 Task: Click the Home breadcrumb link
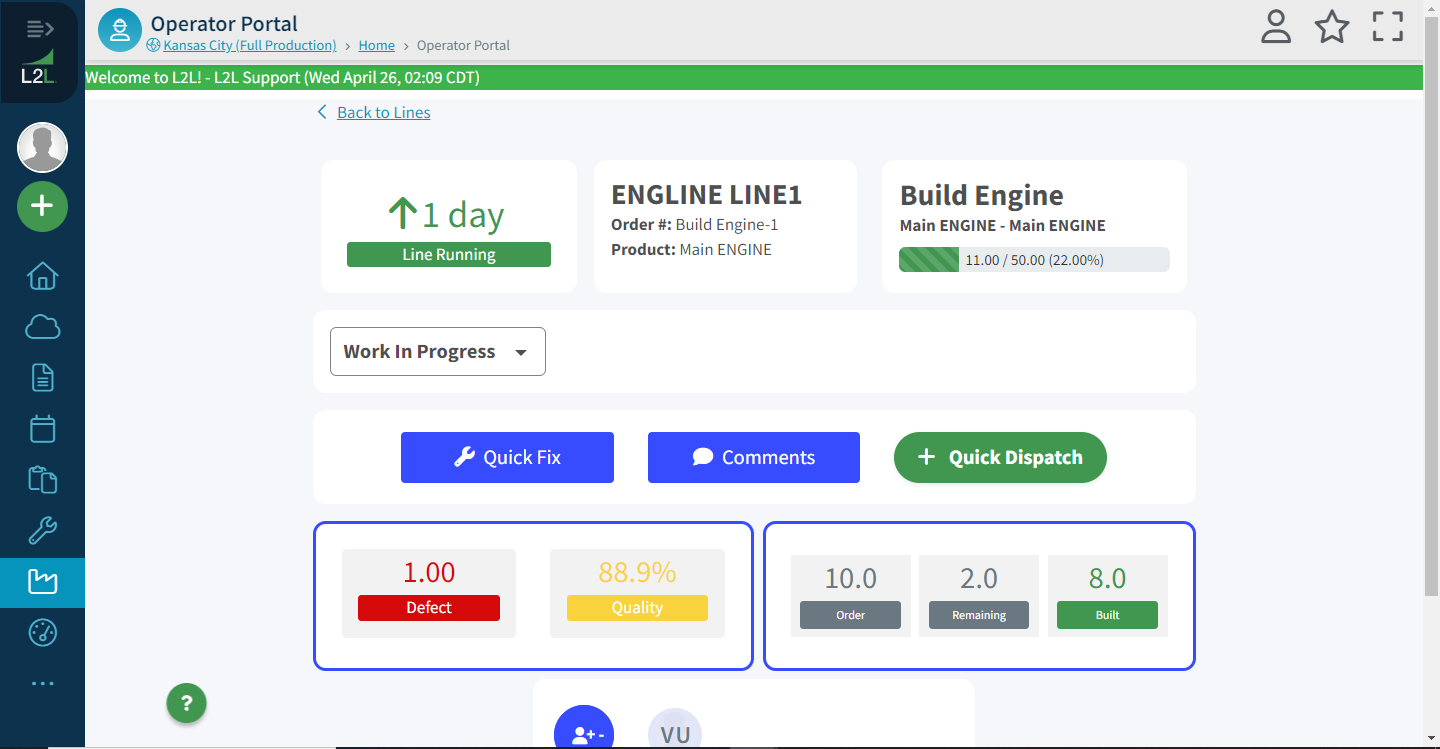(376, 45)
